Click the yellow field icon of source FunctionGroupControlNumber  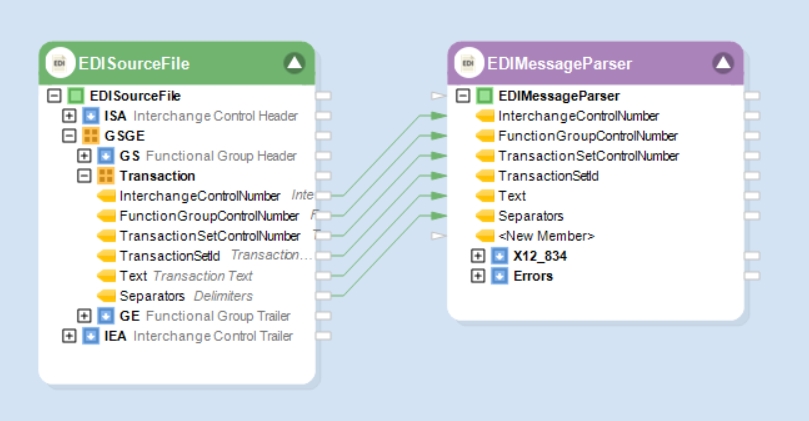(106, 216)
